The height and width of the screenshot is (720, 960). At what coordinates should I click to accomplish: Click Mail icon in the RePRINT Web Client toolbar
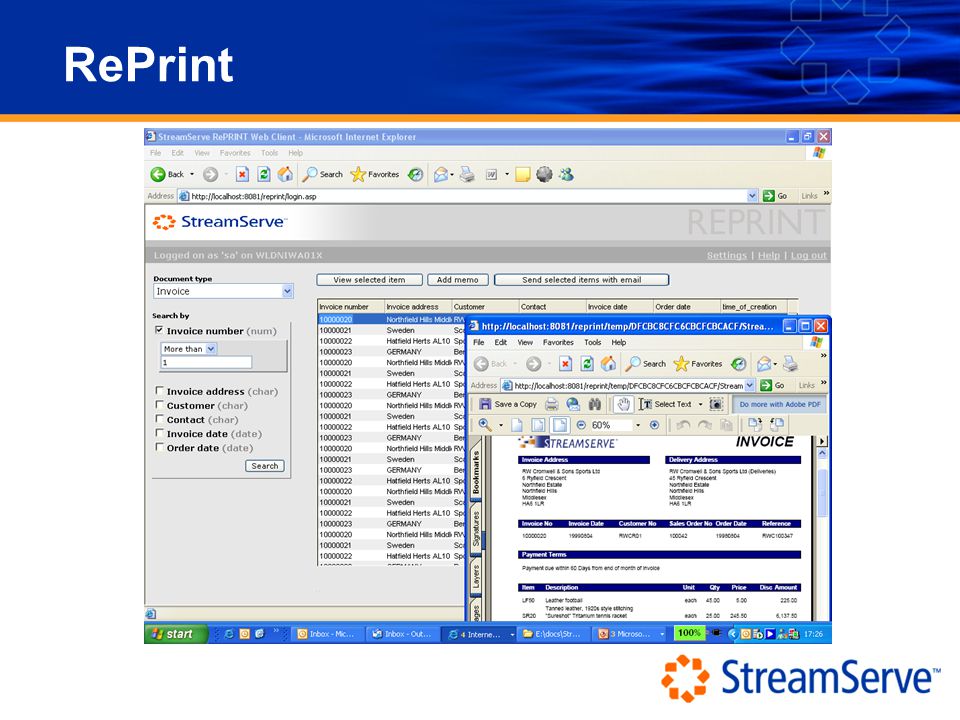click(440, 174)
